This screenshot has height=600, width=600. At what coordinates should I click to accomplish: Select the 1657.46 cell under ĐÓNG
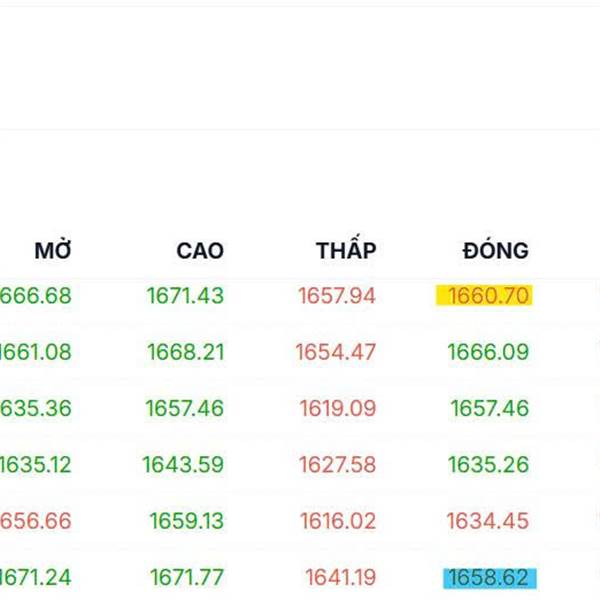[x=489, y=408]
